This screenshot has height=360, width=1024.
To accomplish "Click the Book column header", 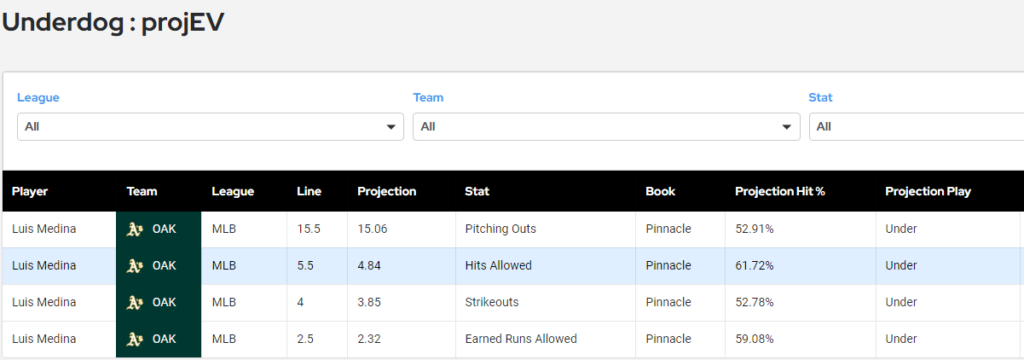I will (x=660, y=191).
